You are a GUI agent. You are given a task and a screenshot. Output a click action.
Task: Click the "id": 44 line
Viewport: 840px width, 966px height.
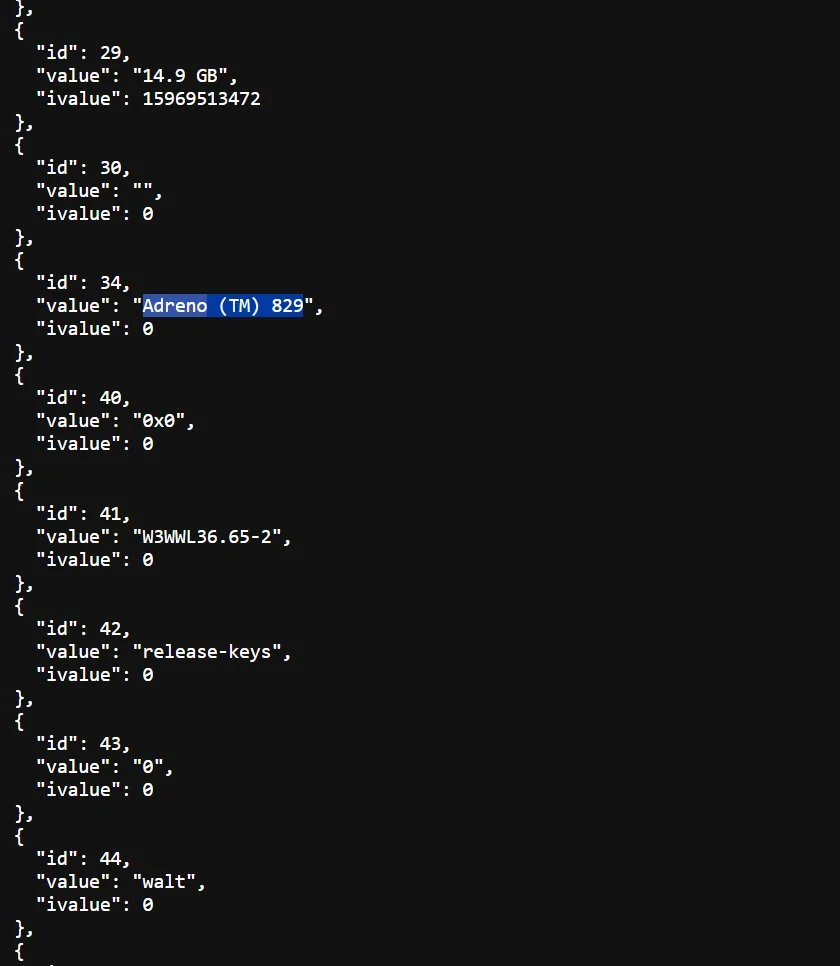click(83, 859)
